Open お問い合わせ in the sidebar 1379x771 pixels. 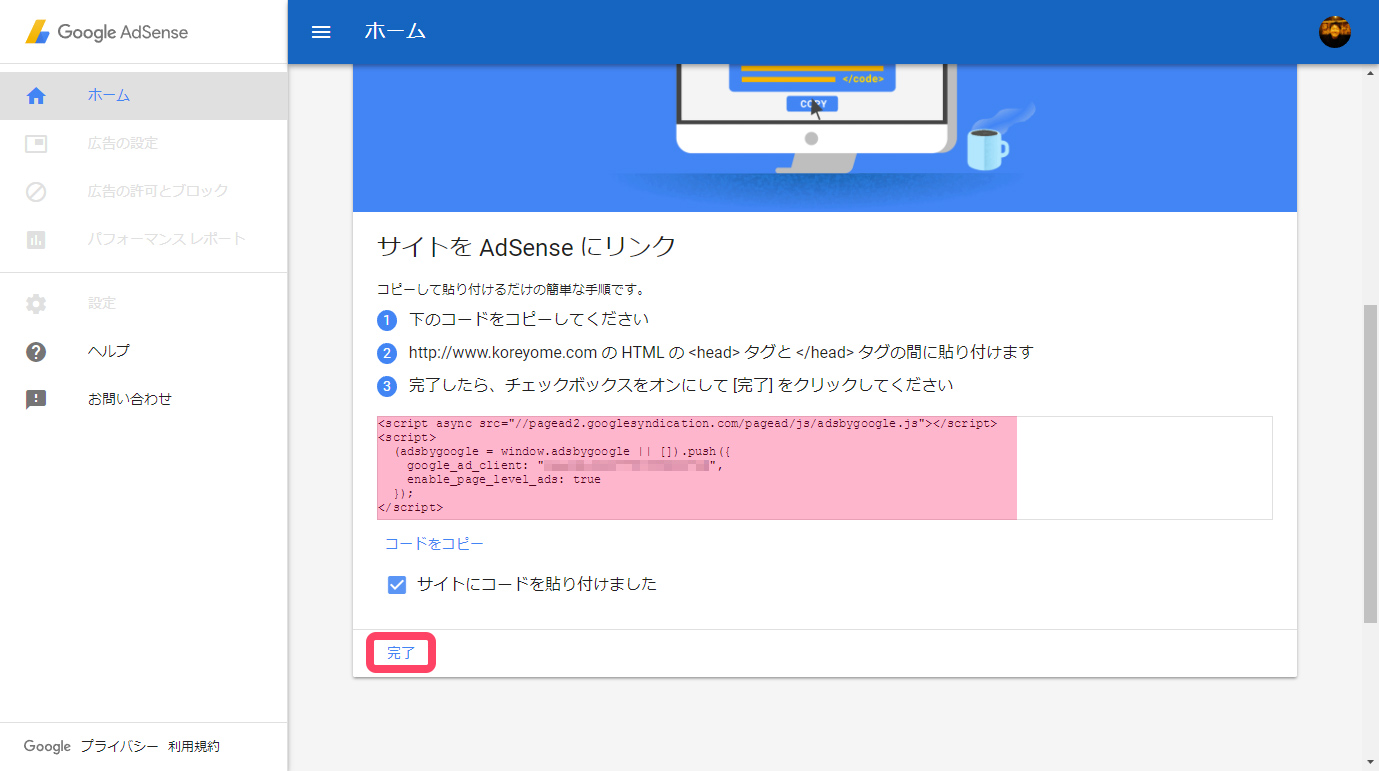[144, 399]
